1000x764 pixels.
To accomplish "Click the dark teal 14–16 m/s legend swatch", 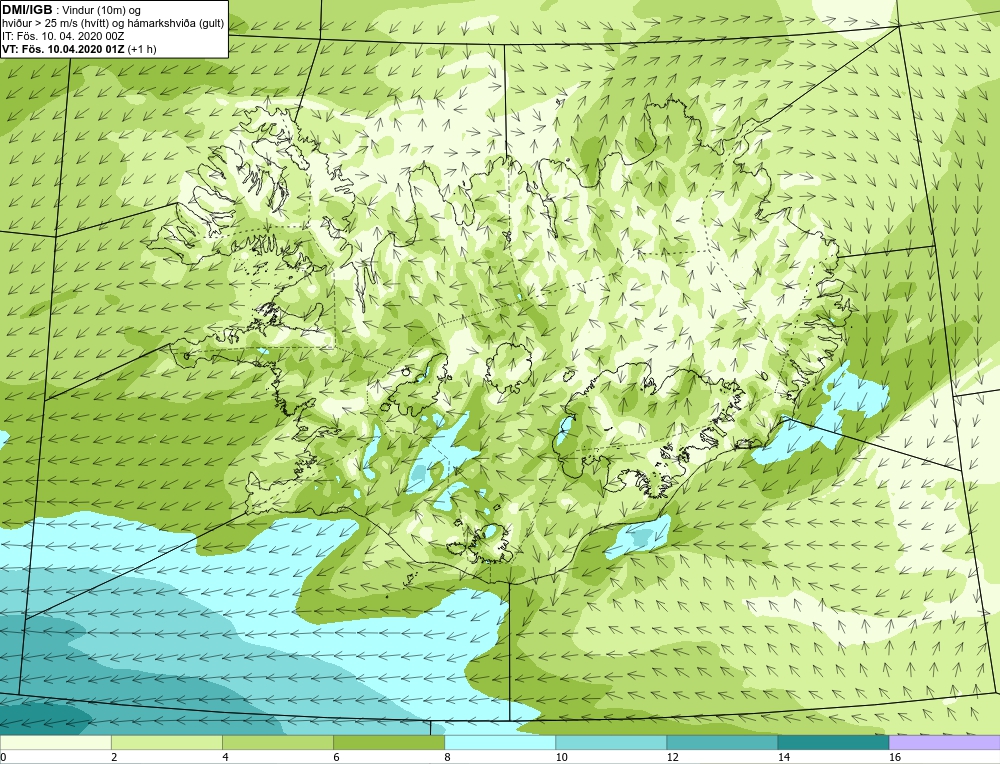I will pyautogui.click(x=833, y=743).
